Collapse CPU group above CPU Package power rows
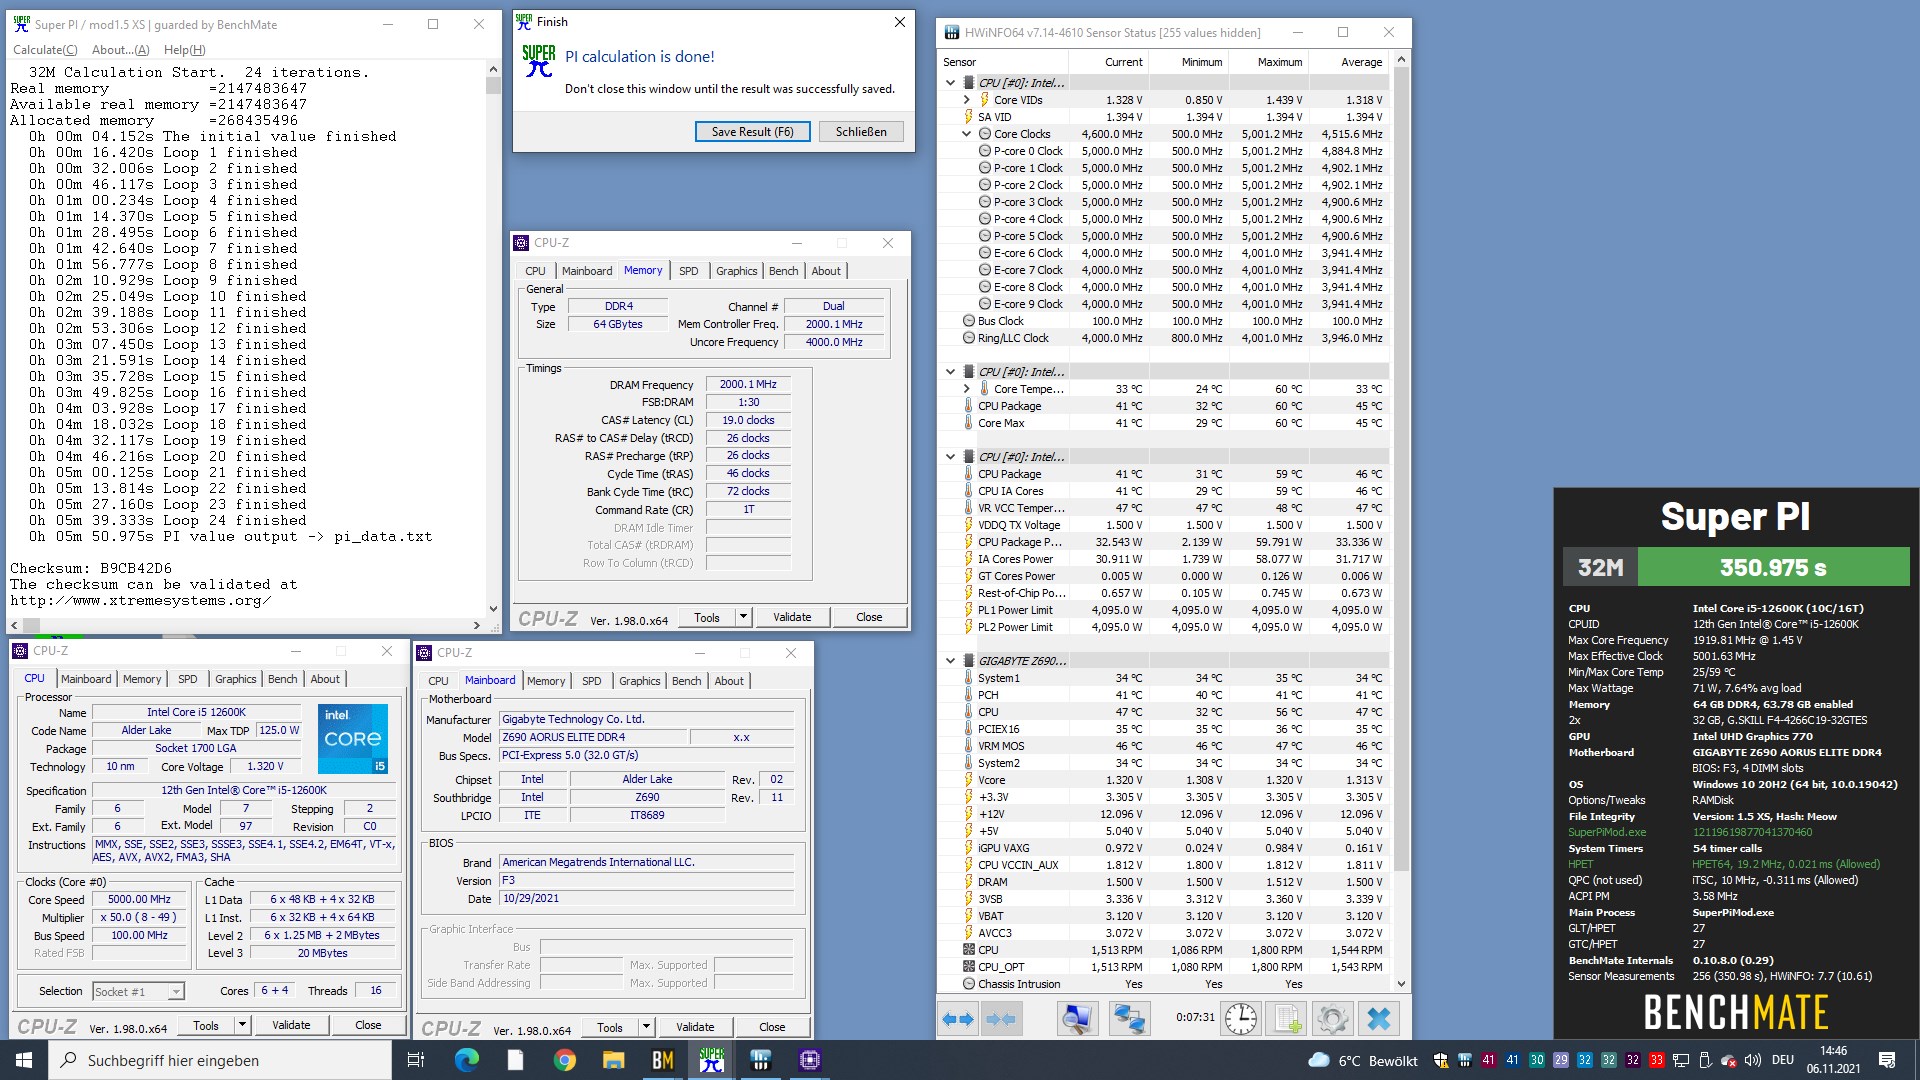The width and height of the screenshot is (1920, 1080). 951,457
